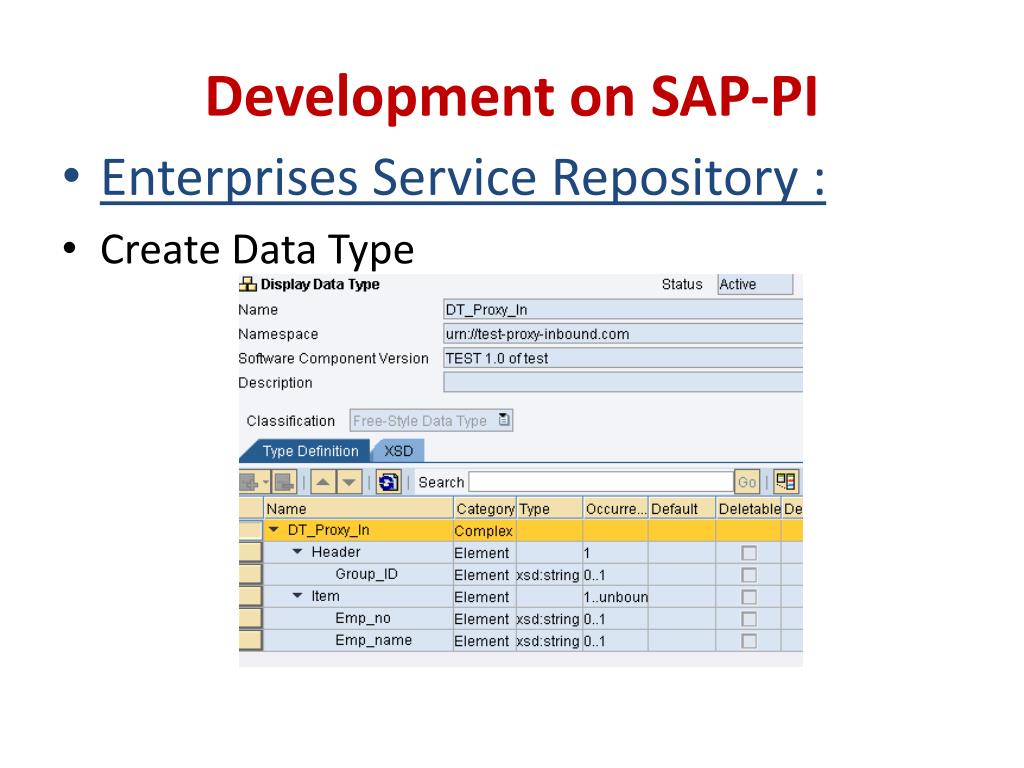The width and height of the screenshot is (1024, 768).
Task: Click the Namespace field urn://test-proxy-inbound.com
Action: (x=622, y=334)
